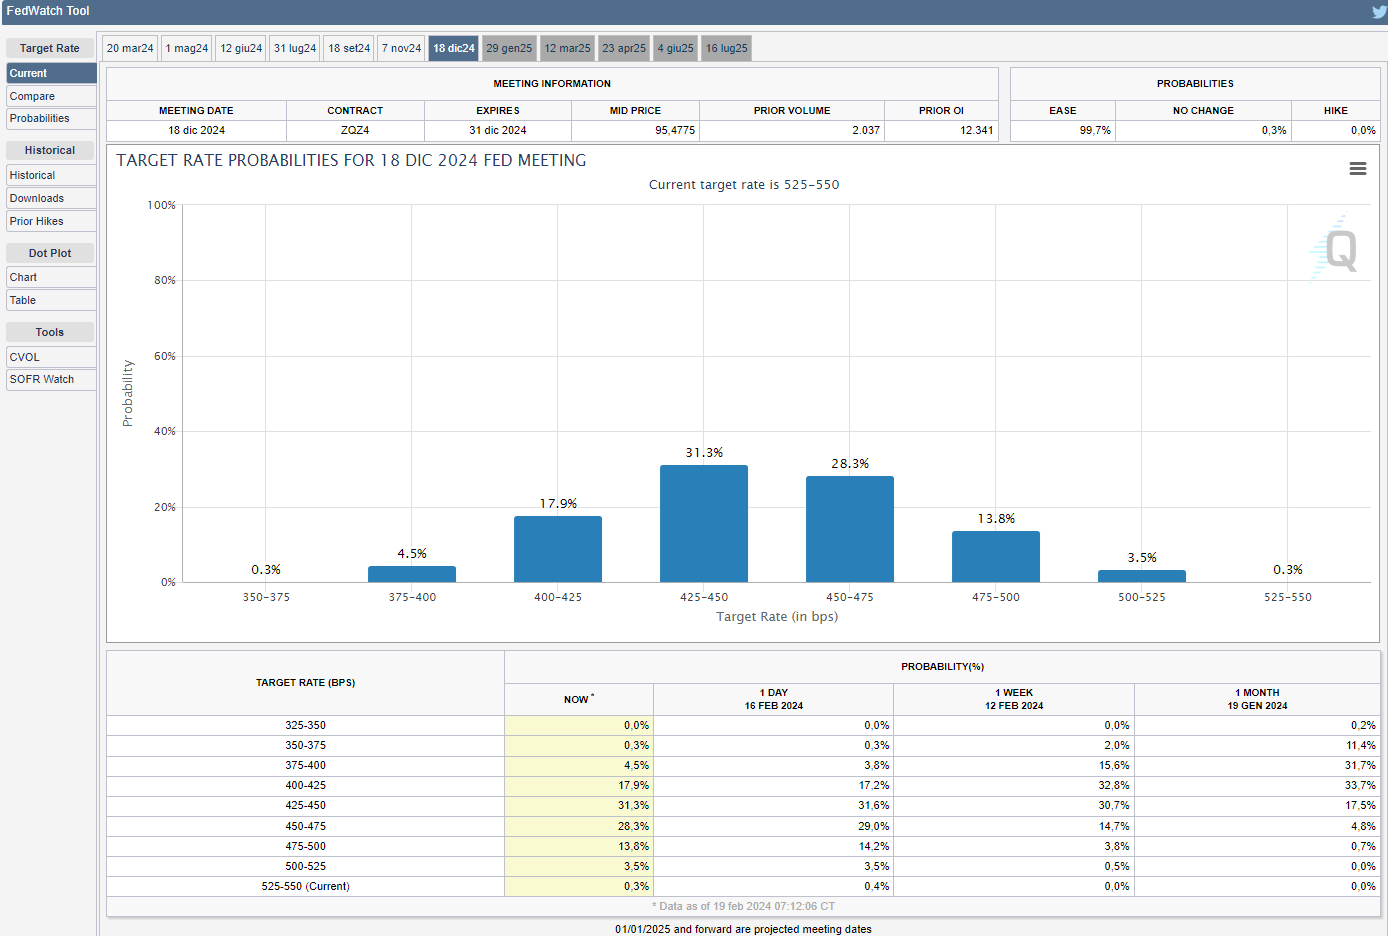This screenshot has height=936, width=1388.
Task: Click the Twitter bird icon
Action: 1379,12
